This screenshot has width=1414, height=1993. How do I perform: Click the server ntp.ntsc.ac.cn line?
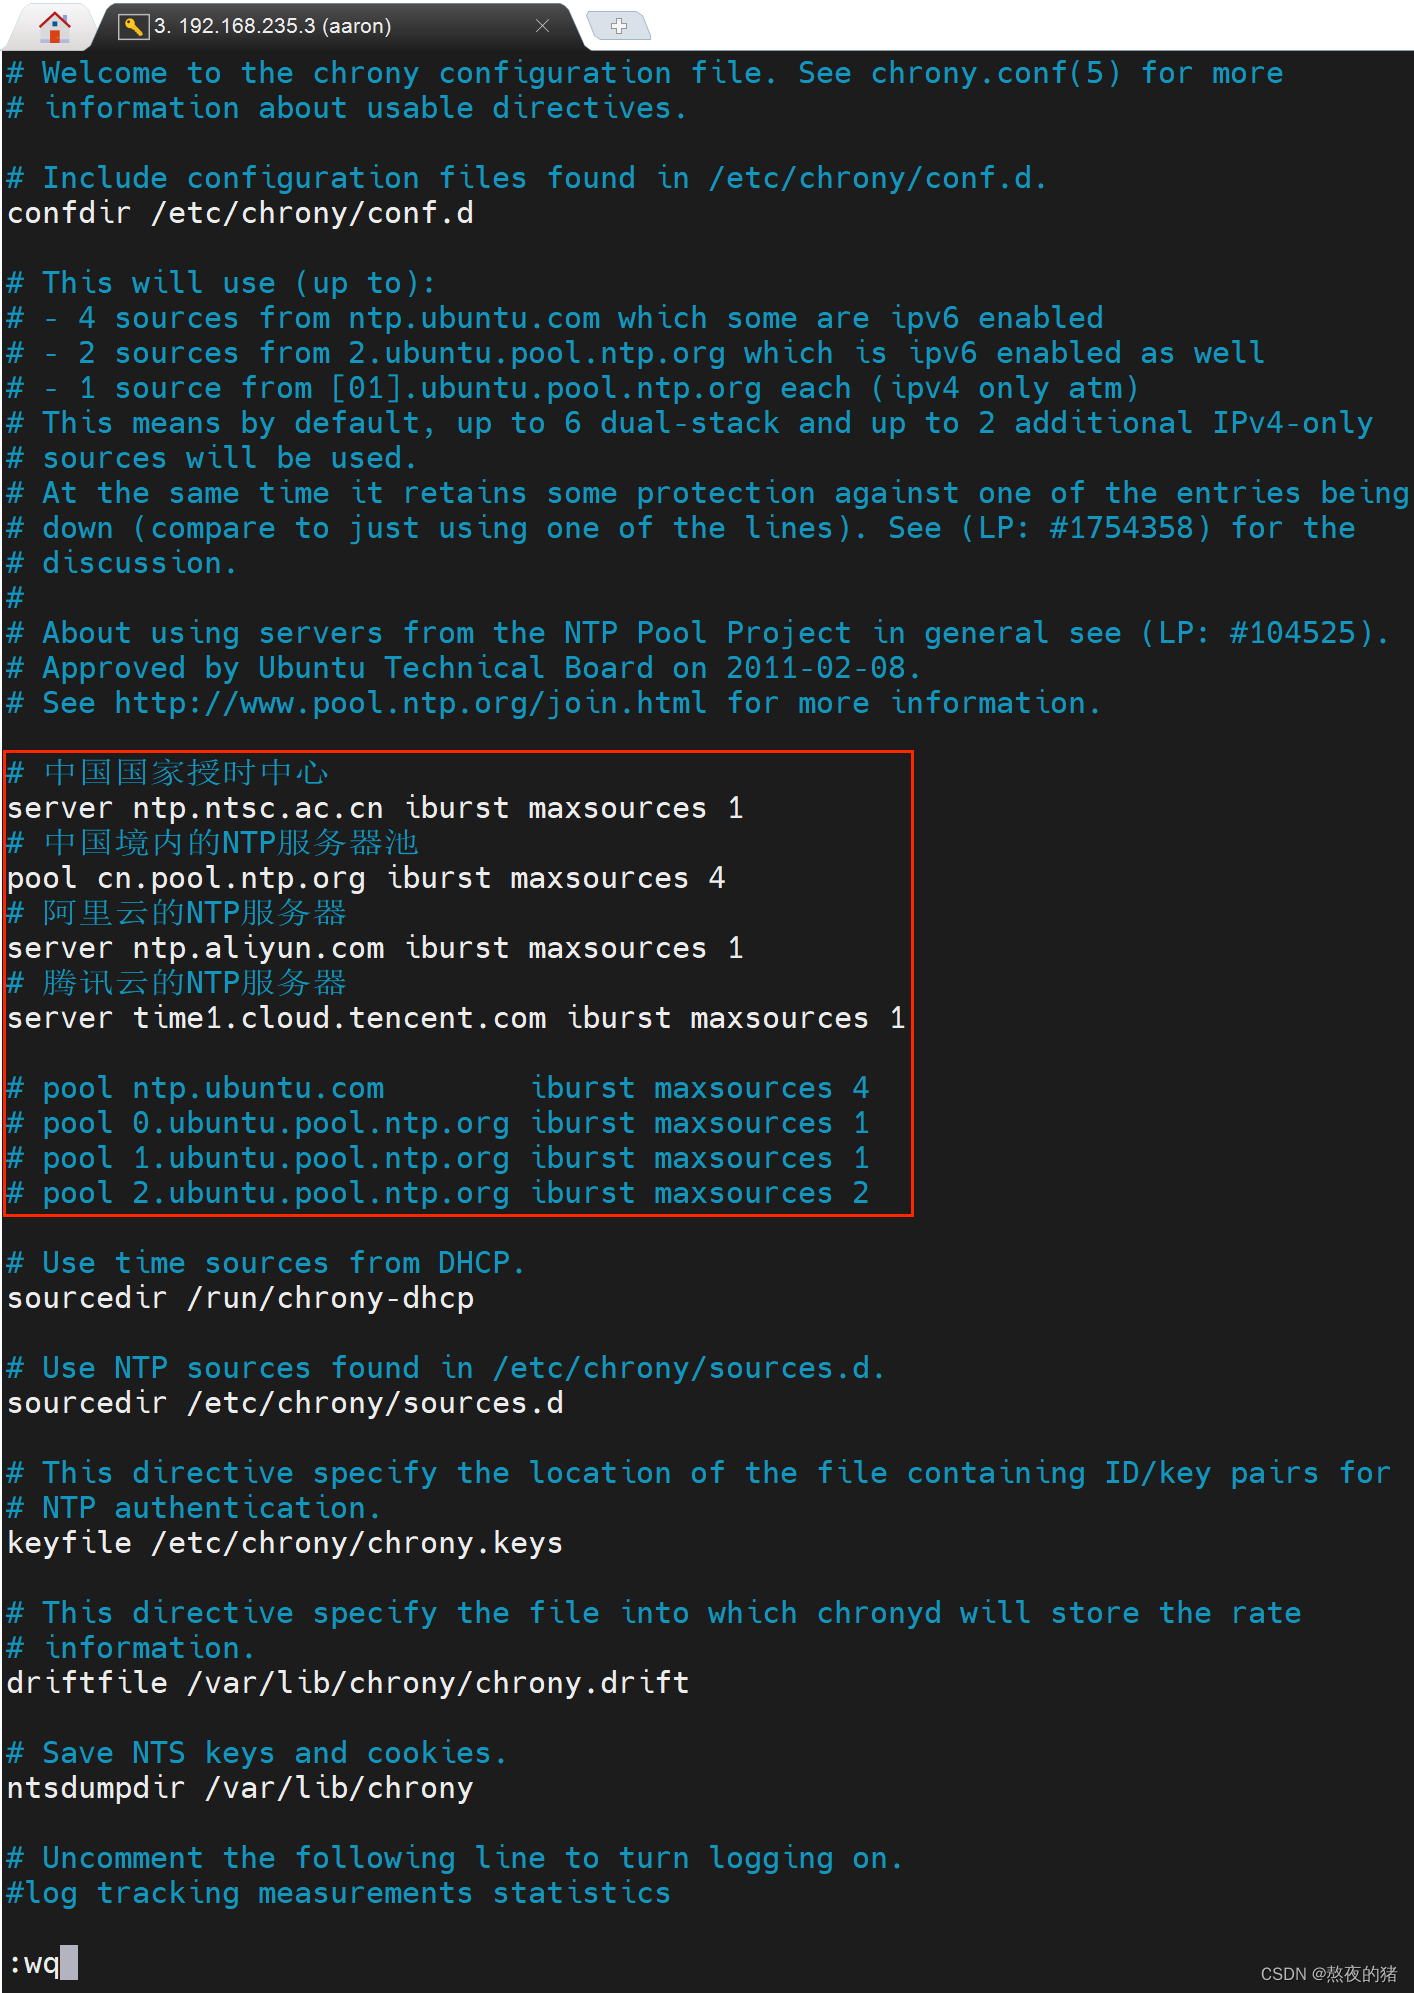coord(375,808)
